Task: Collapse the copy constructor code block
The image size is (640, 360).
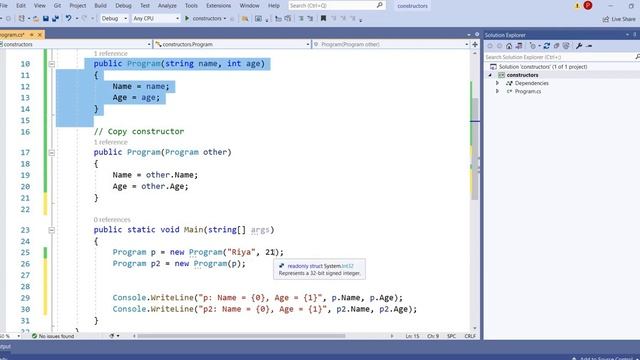Action: click(x=52, y=153)
